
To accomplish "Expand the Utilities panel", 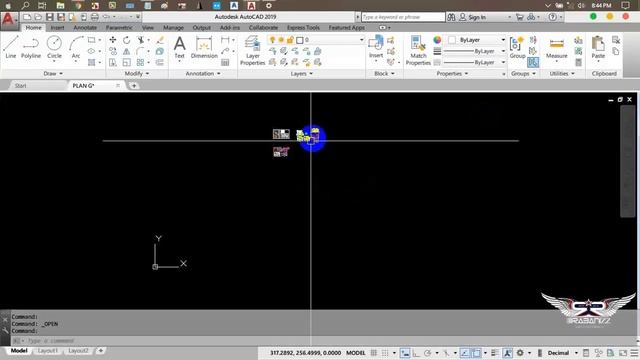I will pos(562,73).
